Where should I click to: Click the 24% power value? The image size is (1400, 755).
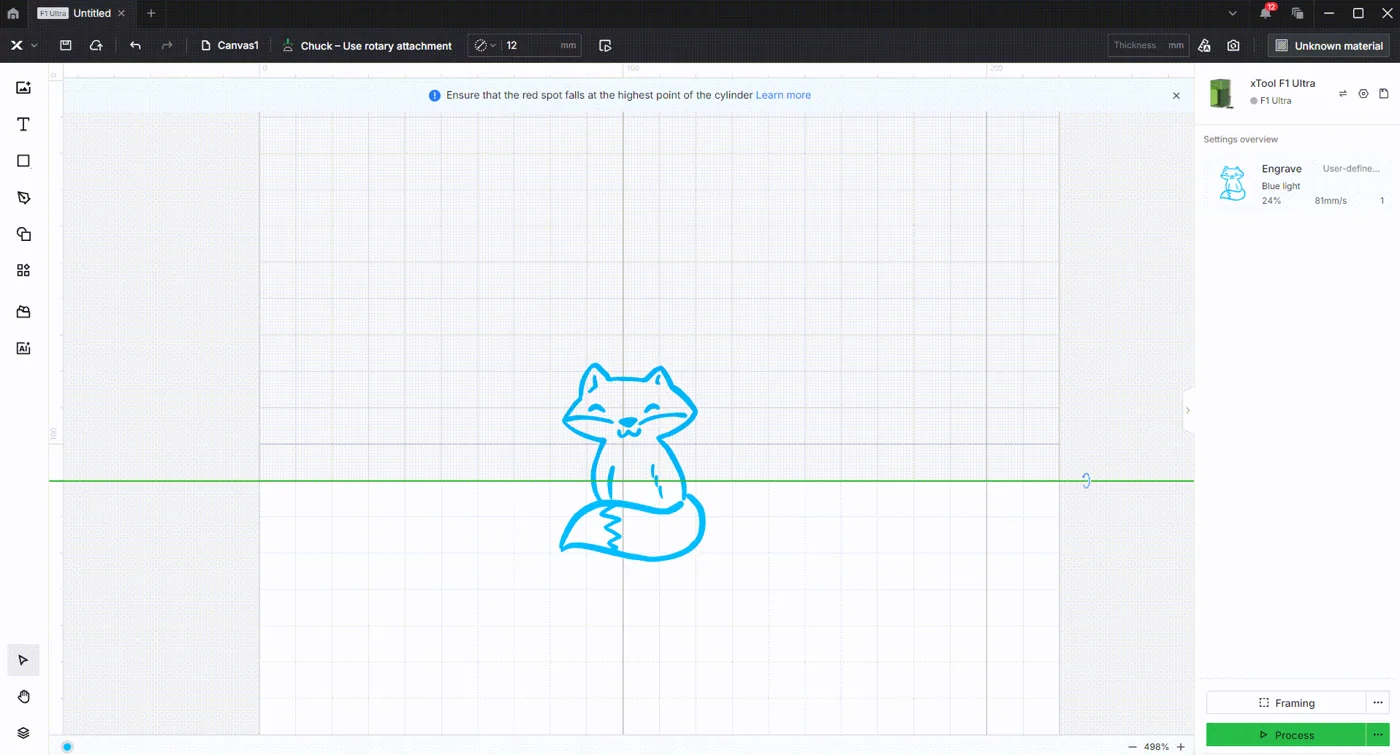[x=1271, y=201]
